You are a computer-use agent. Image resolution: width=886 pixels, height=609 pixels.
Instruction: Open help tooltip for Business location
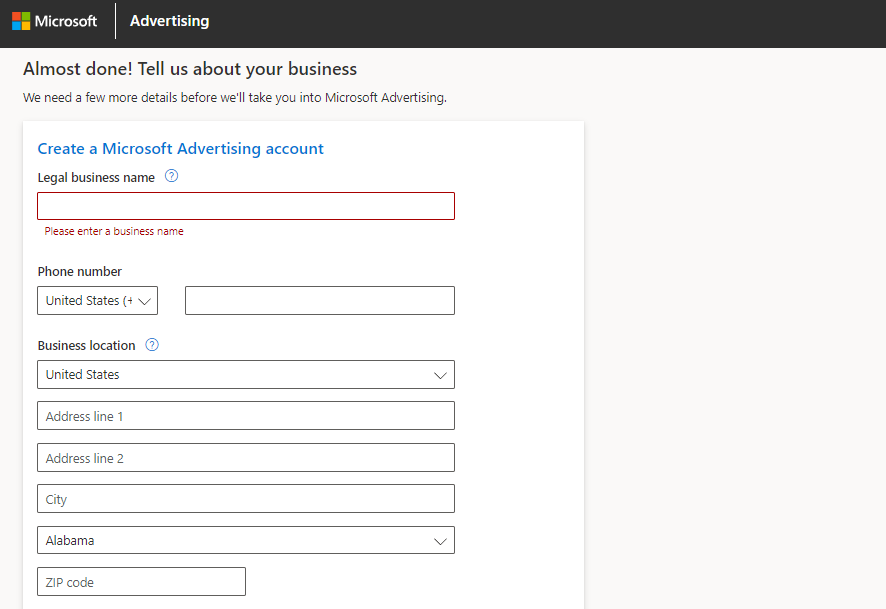(152, 345)
